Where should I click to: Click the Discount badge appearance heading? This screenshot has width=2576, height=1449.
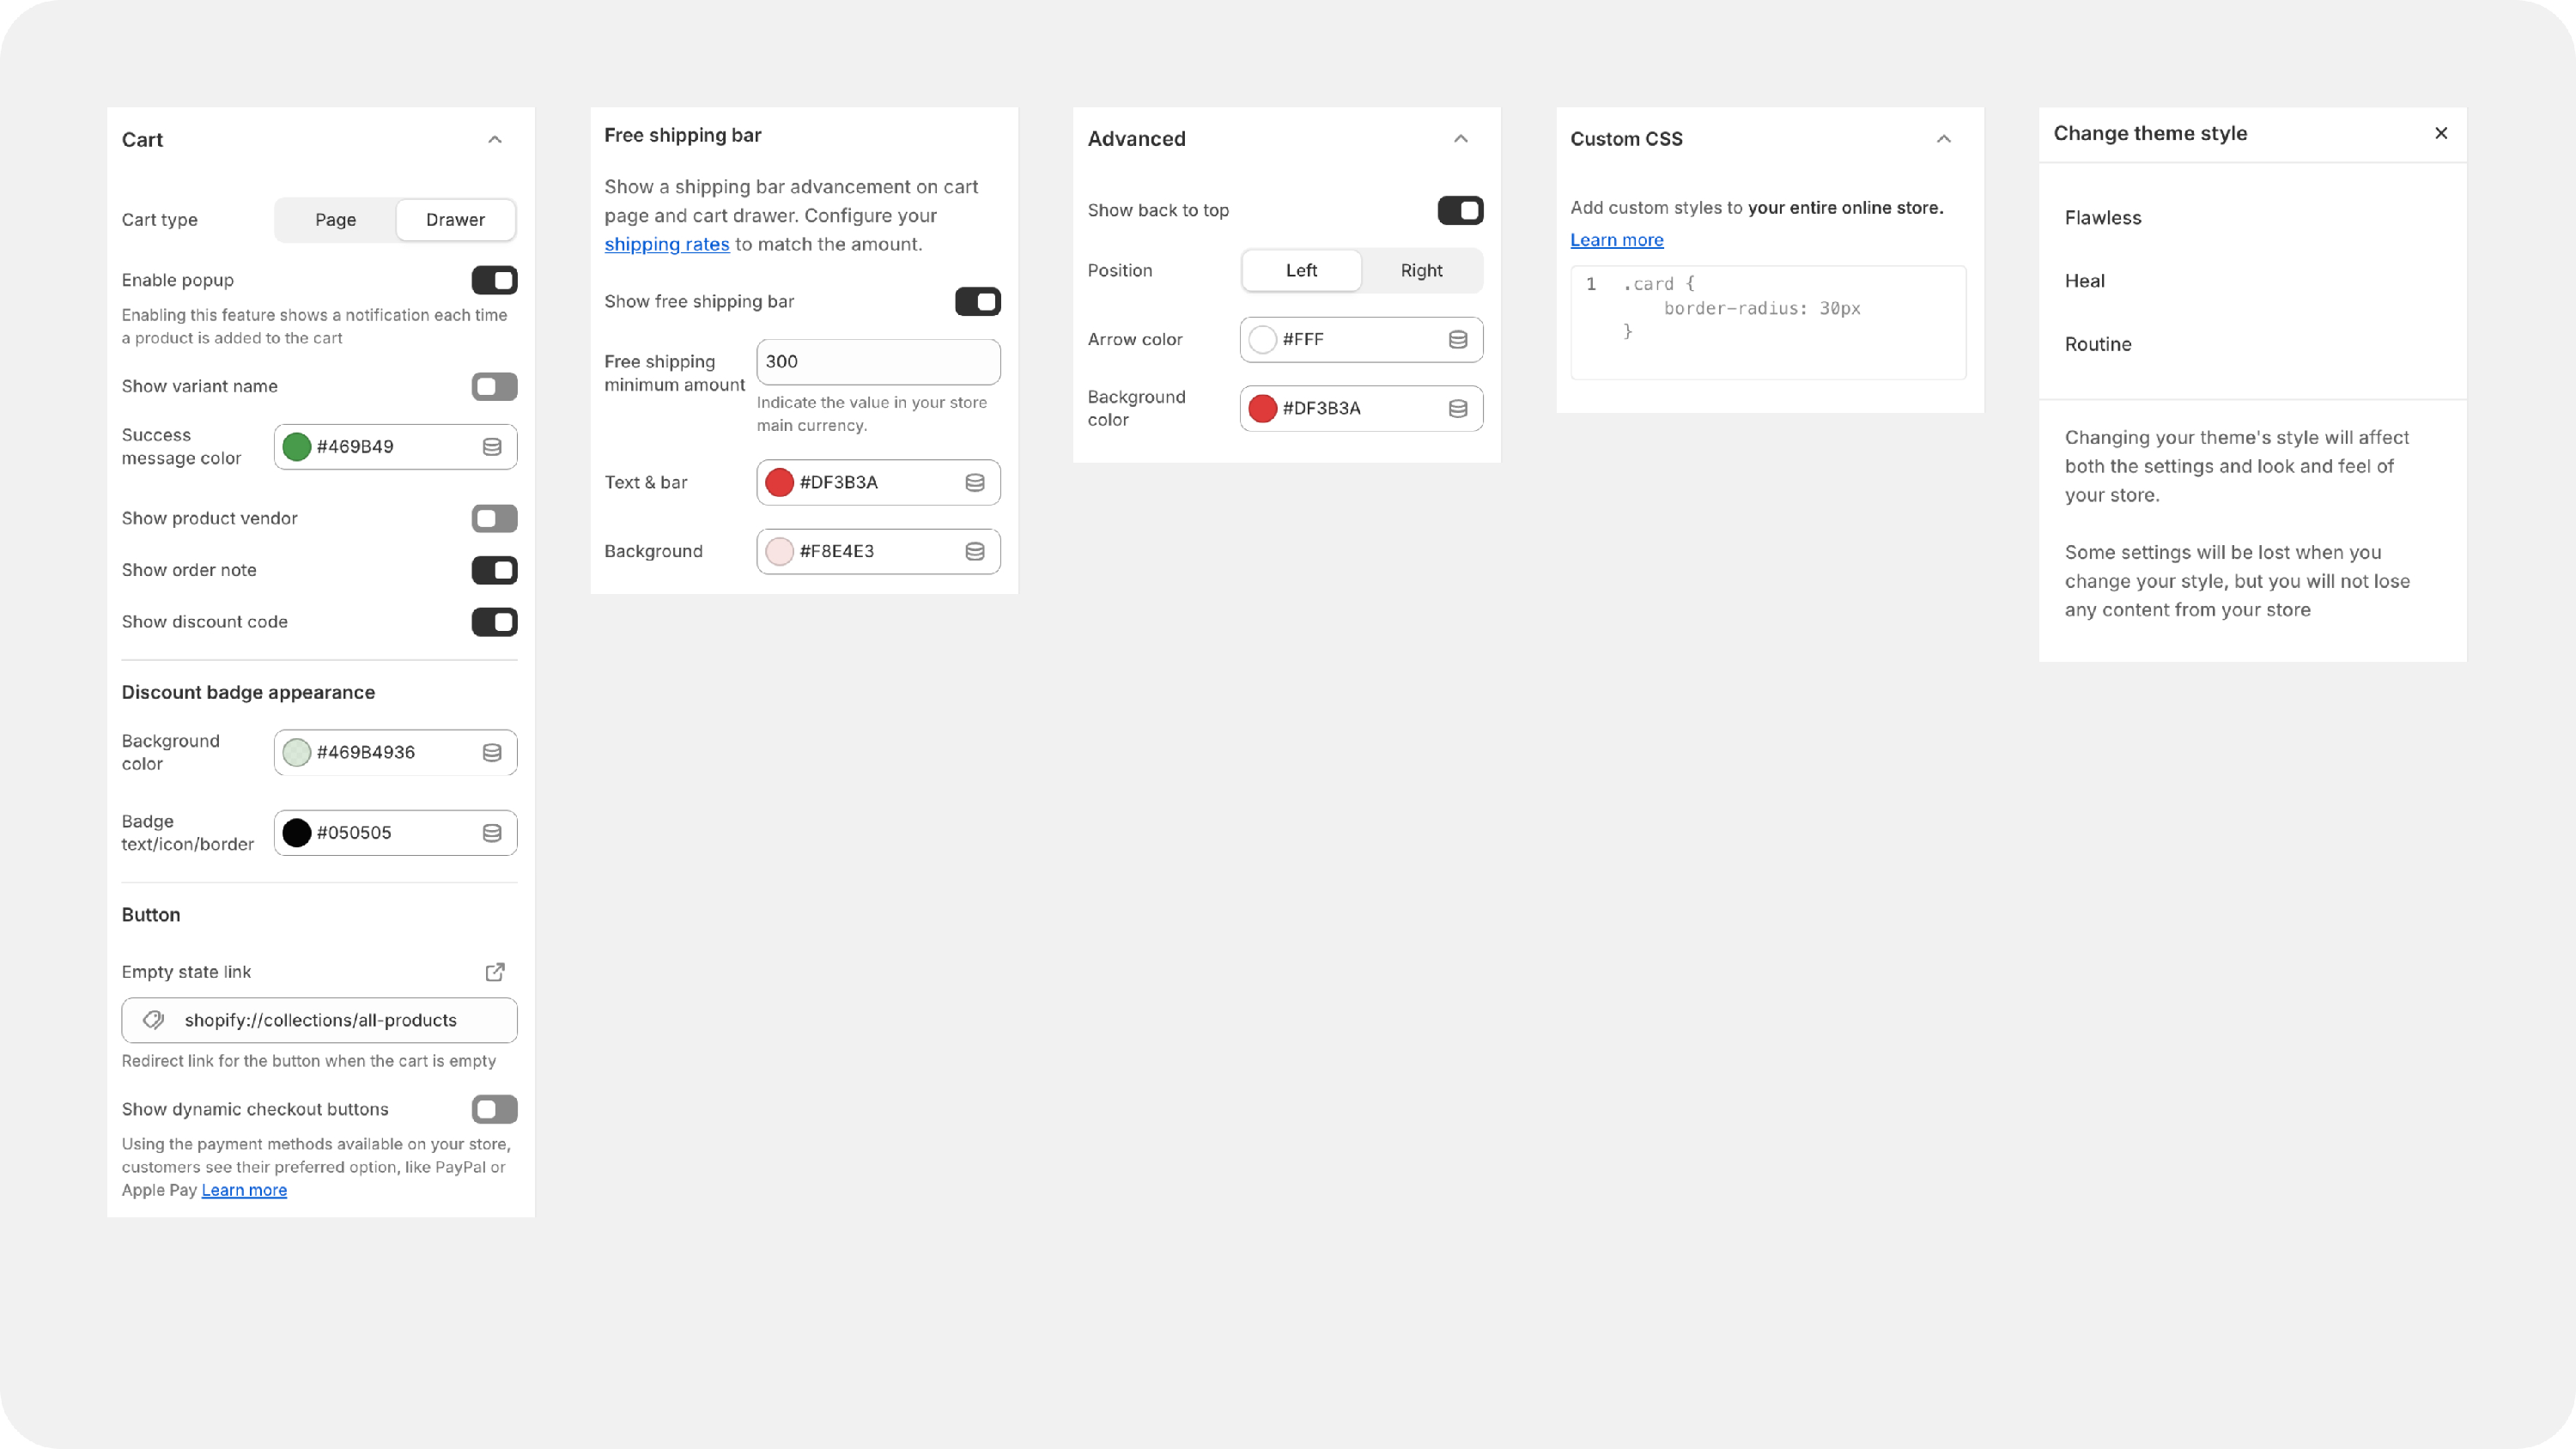tap(248, 693)
